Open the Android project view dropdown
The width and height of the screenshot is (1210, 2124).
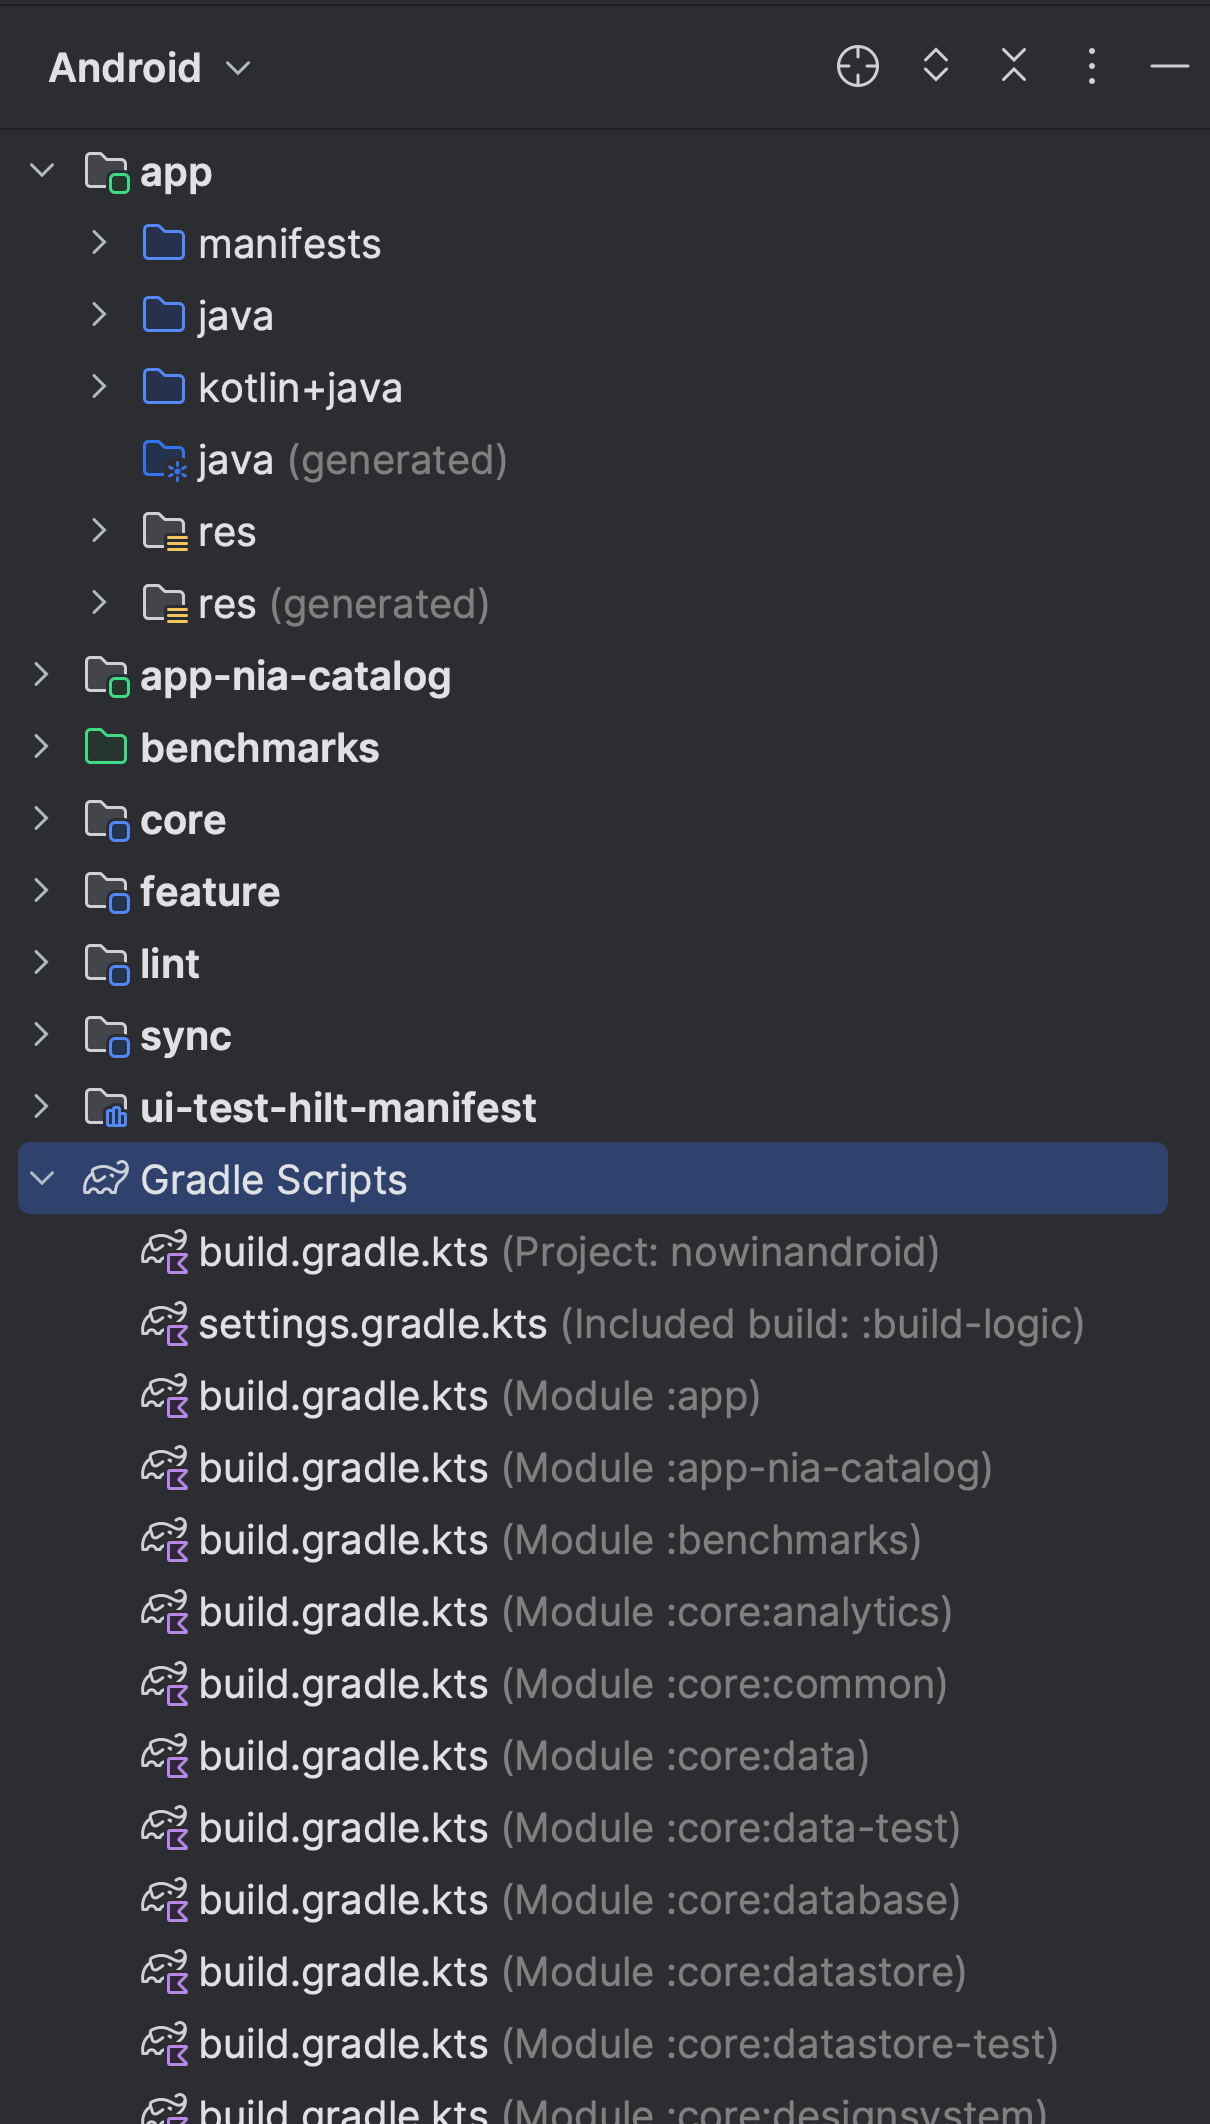click(150, 68)
